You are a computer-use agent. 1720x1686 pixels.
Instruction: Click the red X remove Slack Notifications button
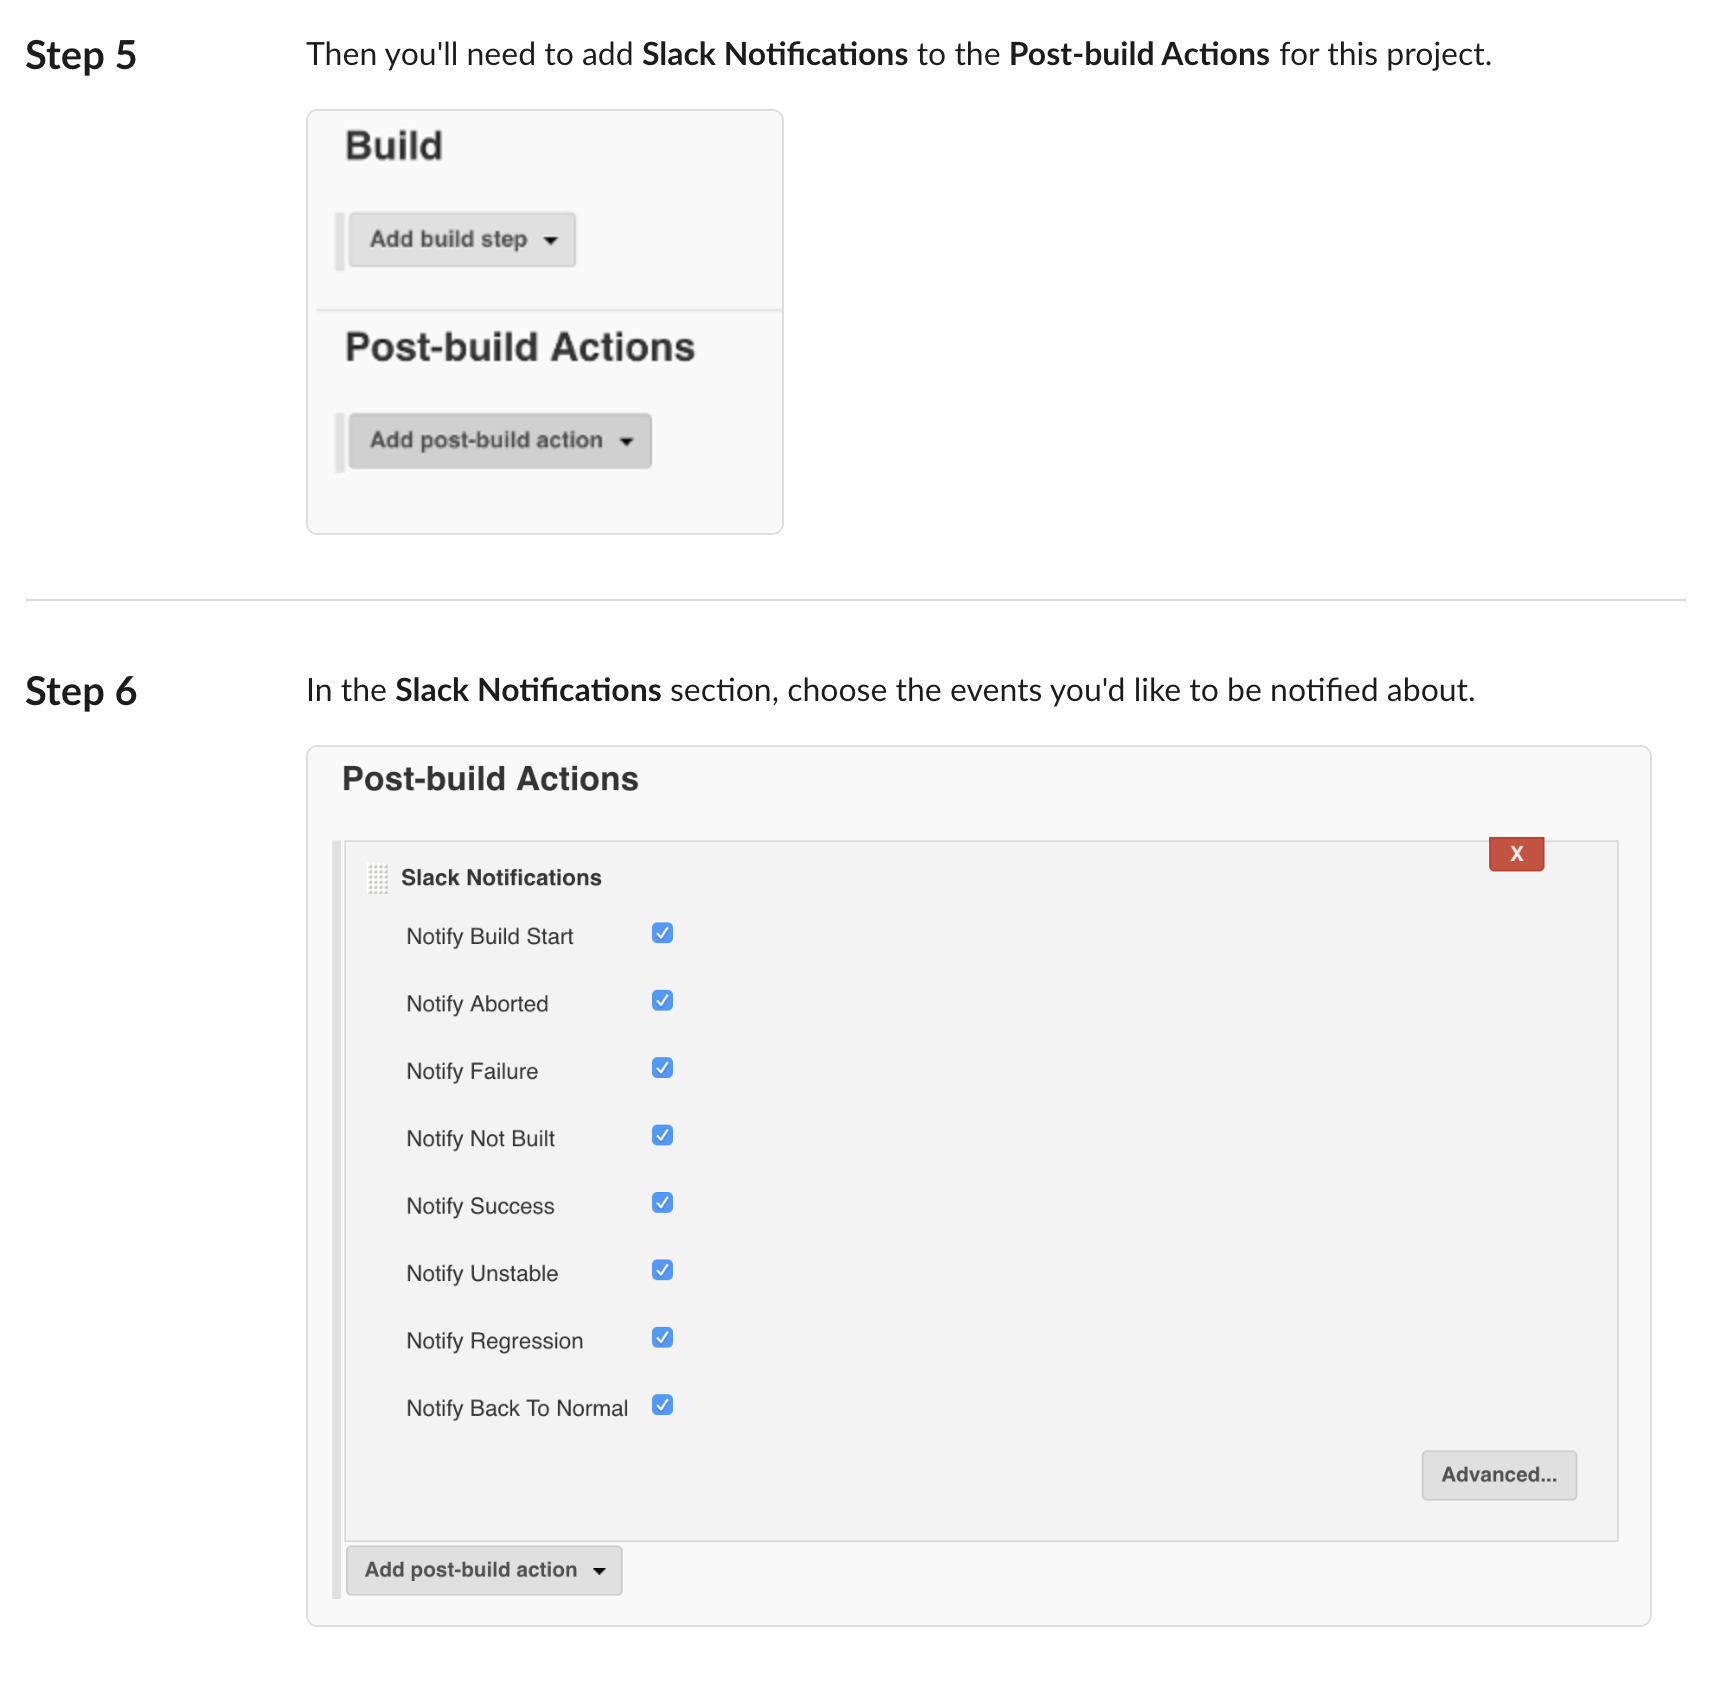point(1515,854)
